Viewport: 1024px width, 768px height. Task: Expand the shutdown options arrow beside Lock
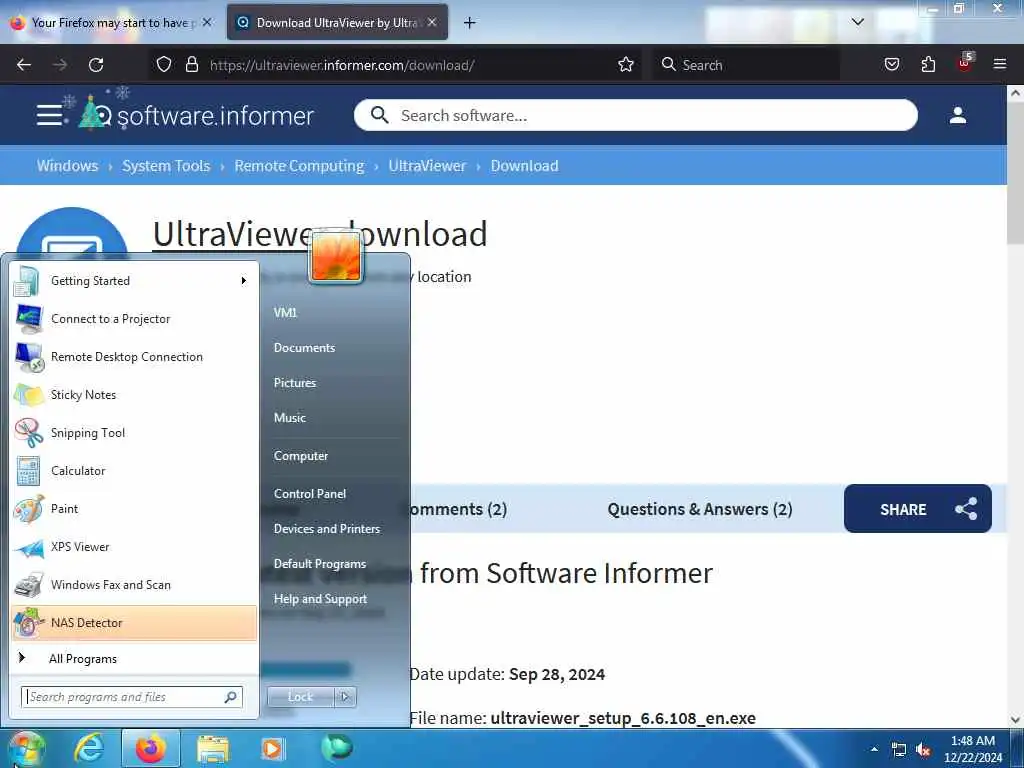pyautogui.click(x=345, y=697)
